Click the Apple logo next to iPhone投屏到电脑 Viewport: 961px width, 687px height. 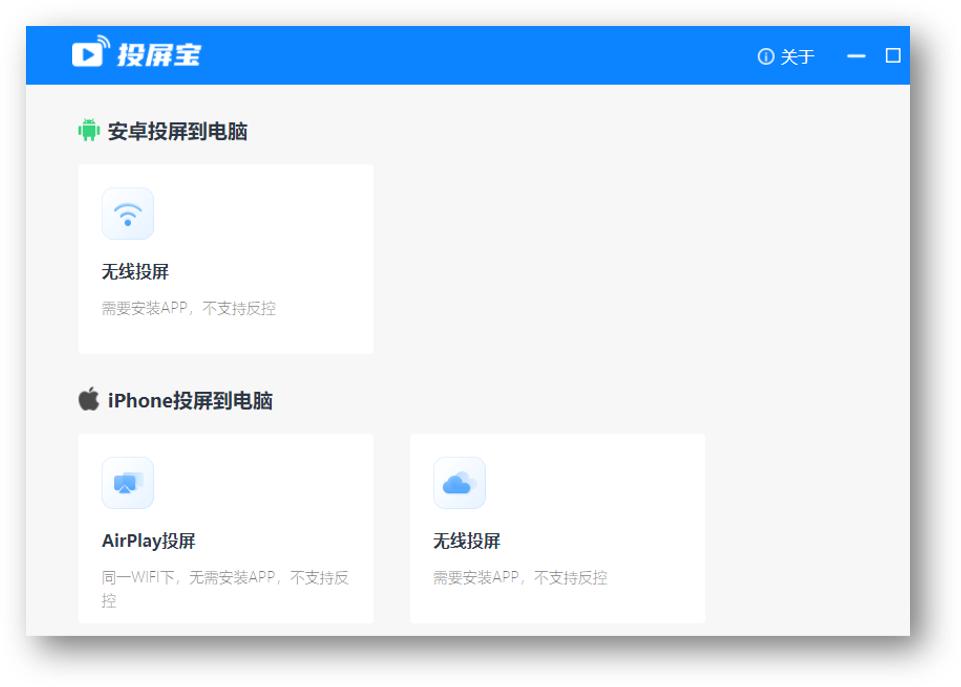click(x=89, y=396)
